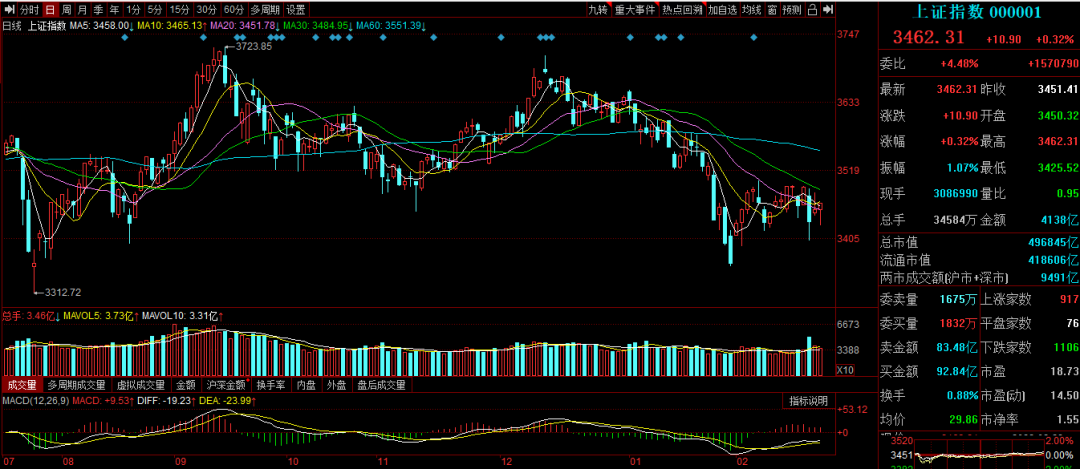Click the collapse arrow icon left of 分时
This screenshot has height=469, width=1080.
(x=8, y=10)
